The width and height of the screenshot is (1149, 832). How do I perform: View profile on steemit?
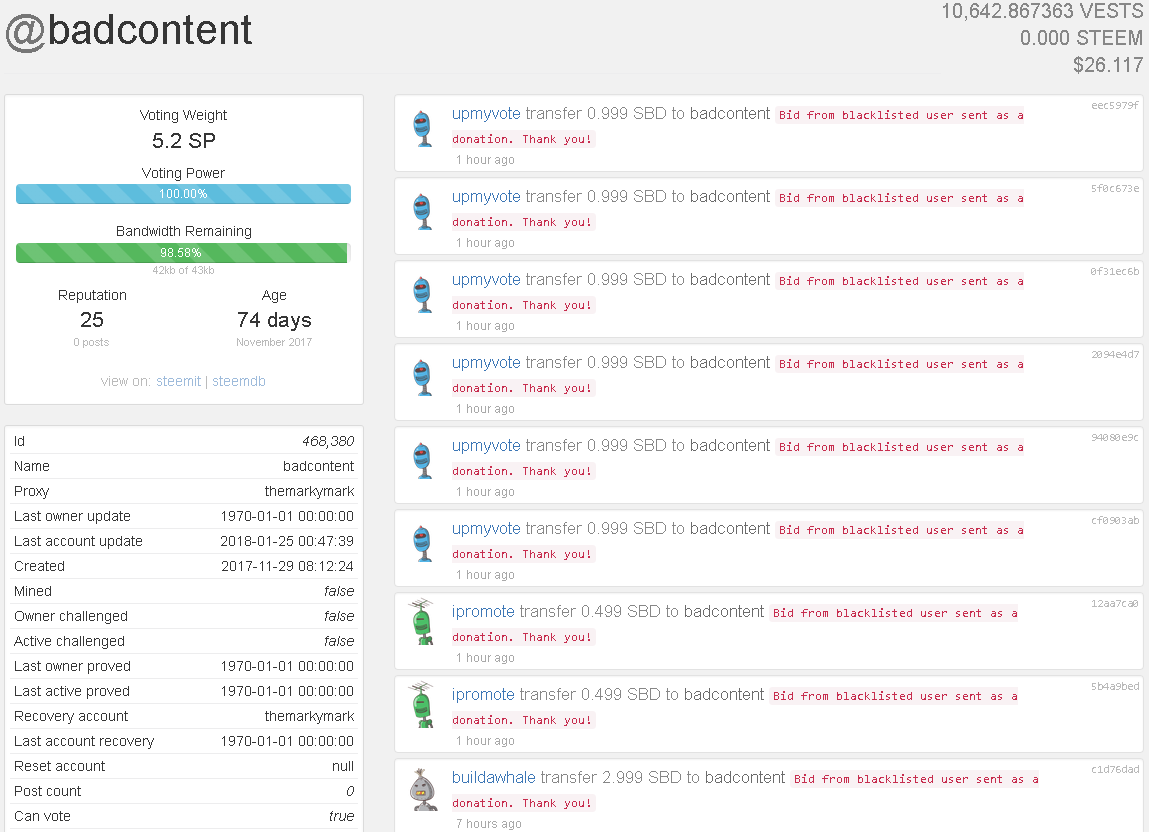[178, 381]
